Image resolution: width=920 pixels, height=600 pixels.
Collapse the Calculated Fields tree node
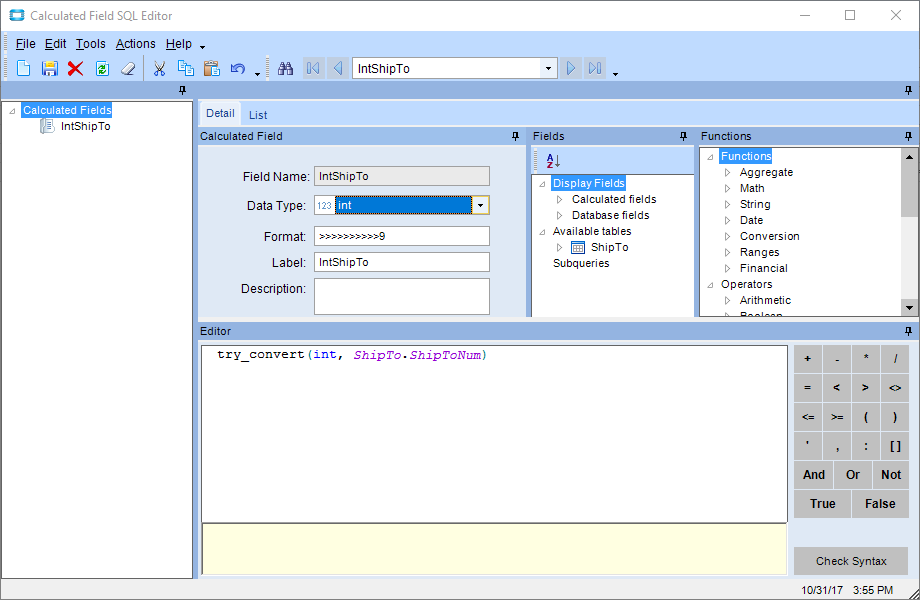(12, 110)
